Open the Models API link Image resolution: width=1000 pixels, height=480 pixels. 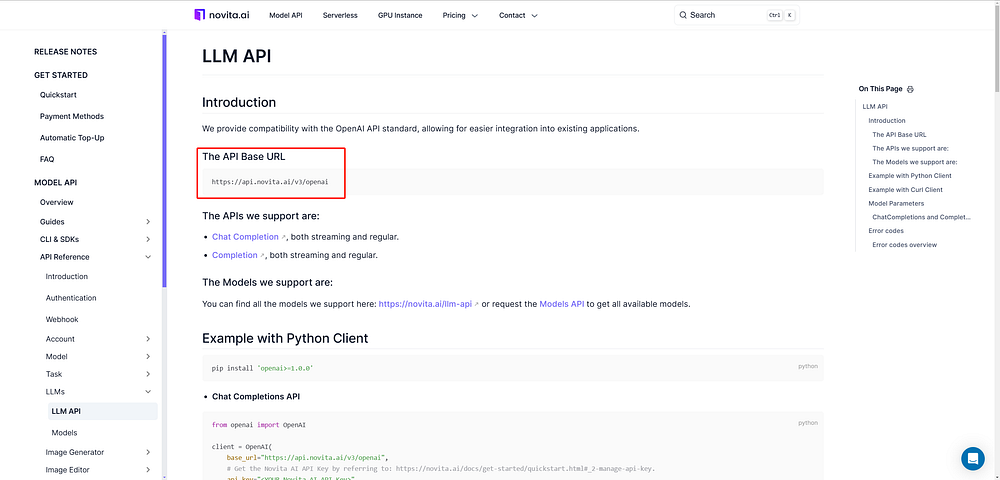point(562,305)
